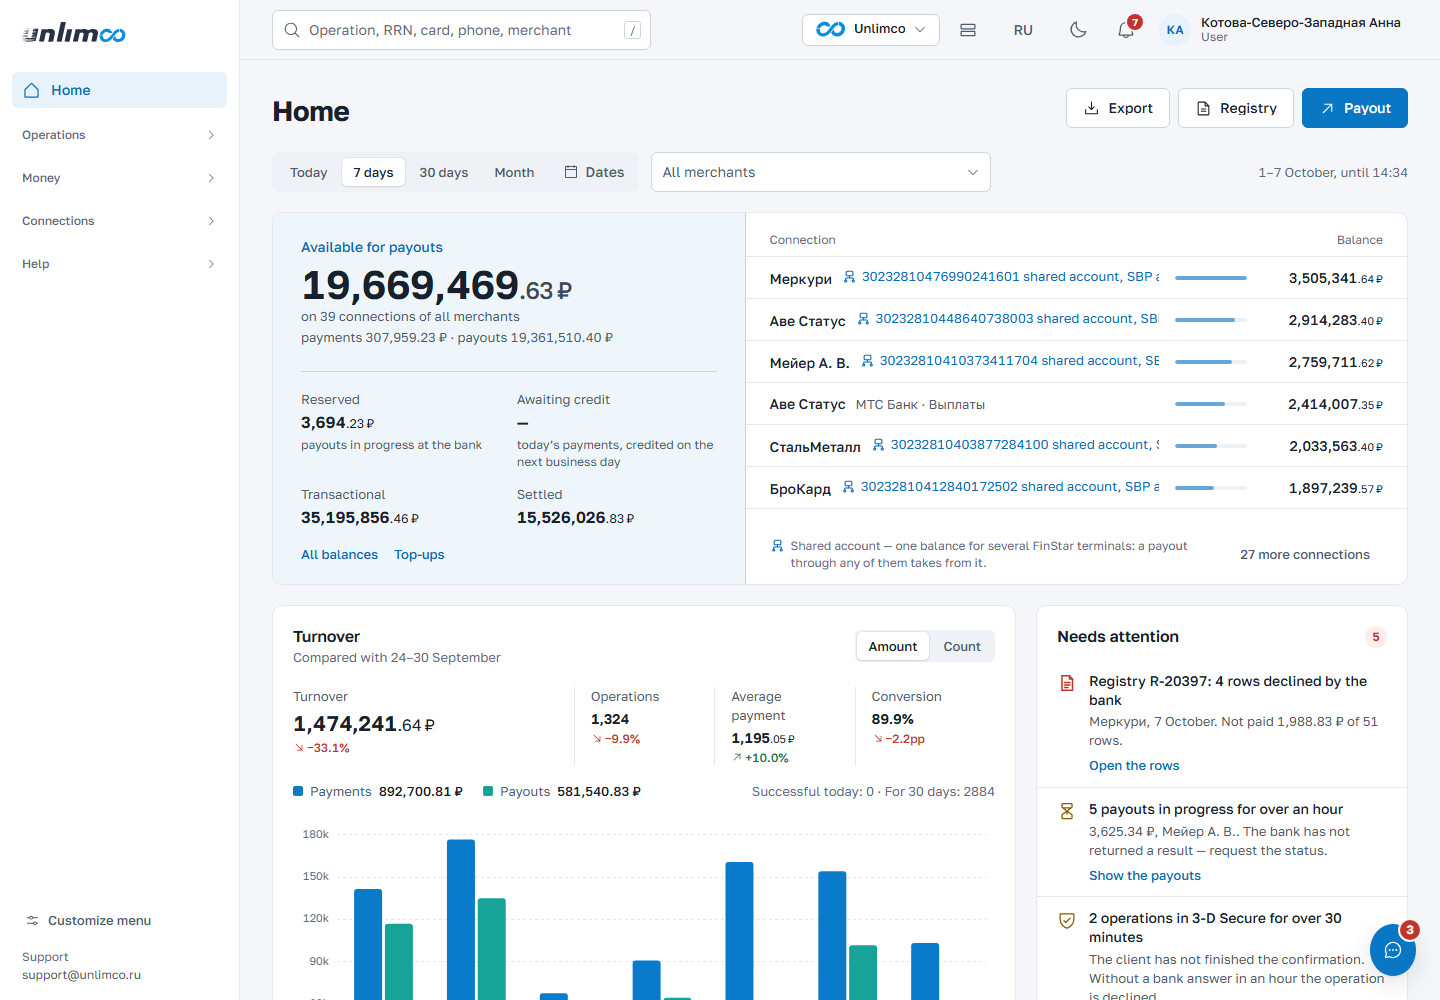This screenshot has height=1000, width=1440.
Task: Click the Customize menu sliders icon
Action: click(x=32, y=920)
